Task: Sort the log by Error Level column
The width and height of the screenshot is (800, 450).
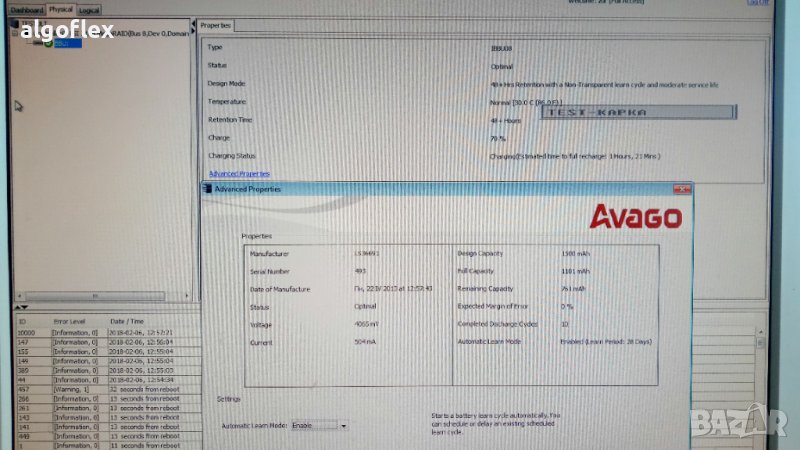Action: [x=69, y=320]
